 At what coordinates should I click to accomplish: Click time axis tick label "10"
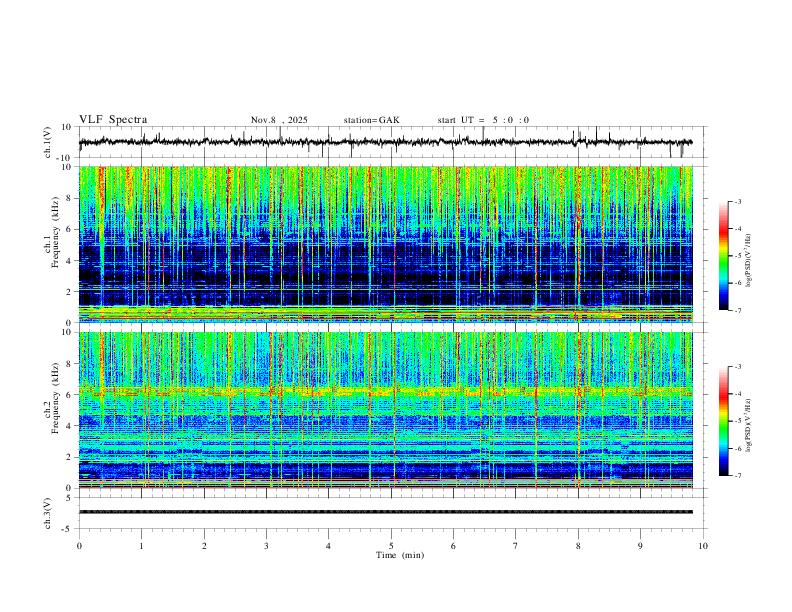(x=703, y=546)
